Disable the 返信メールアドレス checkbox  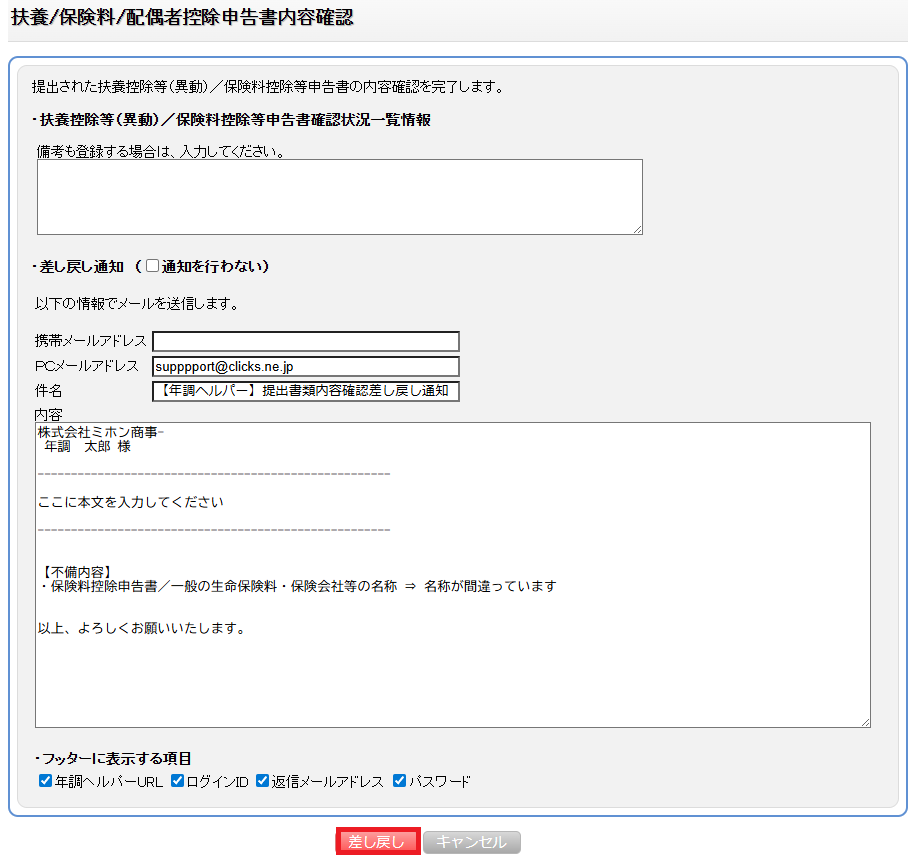point(263,781)
